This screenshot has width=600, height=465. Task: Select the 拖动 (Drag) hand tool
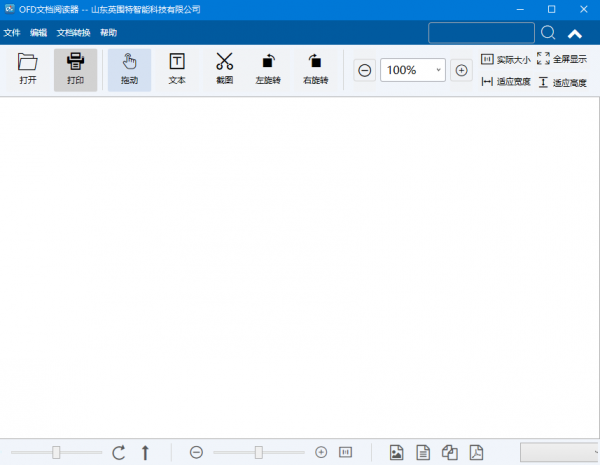click(x=129, y=63)
